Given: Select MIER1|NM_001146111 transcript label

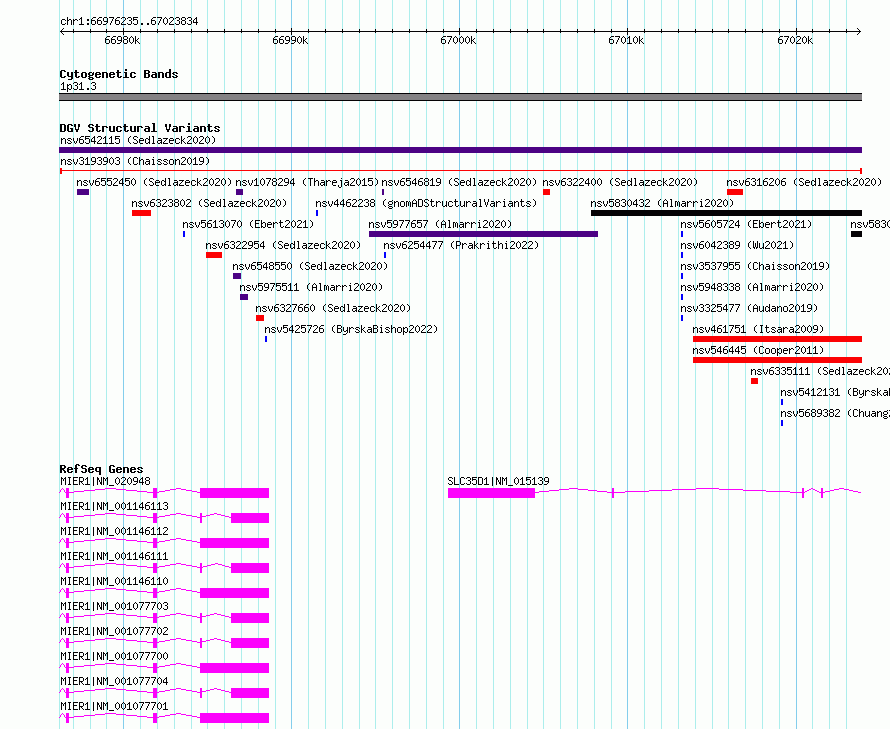Looking at the screenshot, I should pos(114,556).
